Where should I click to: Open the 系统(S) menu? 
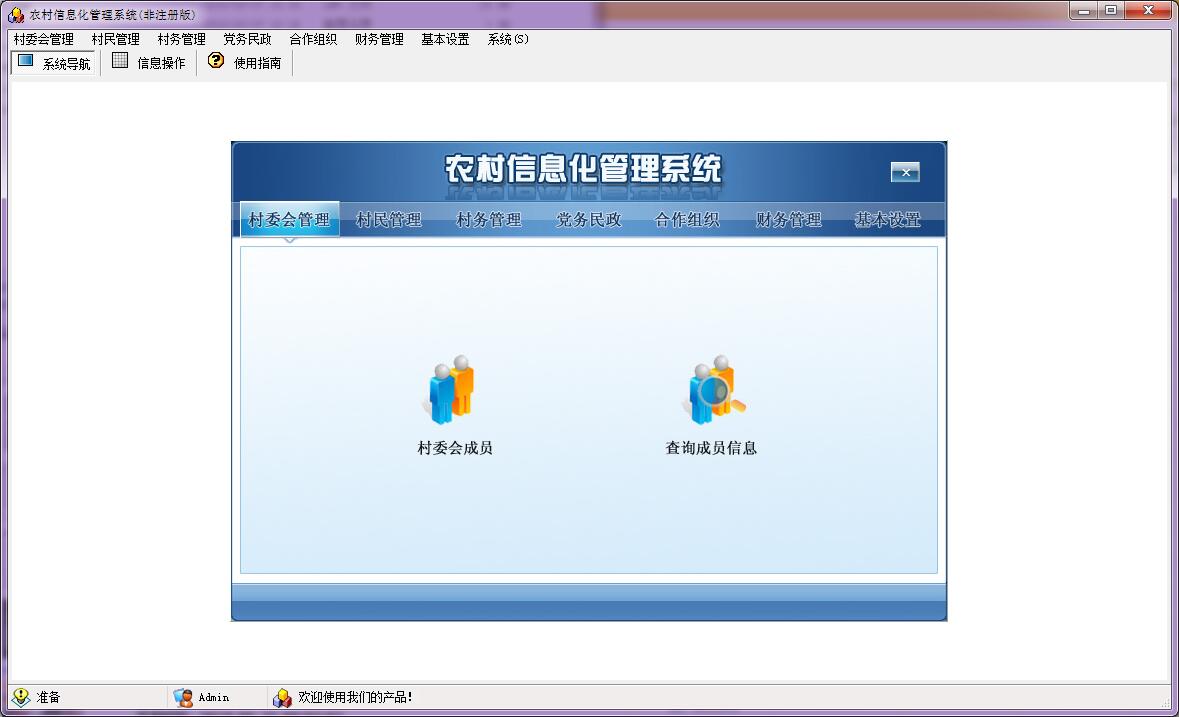tap(508, 39)
